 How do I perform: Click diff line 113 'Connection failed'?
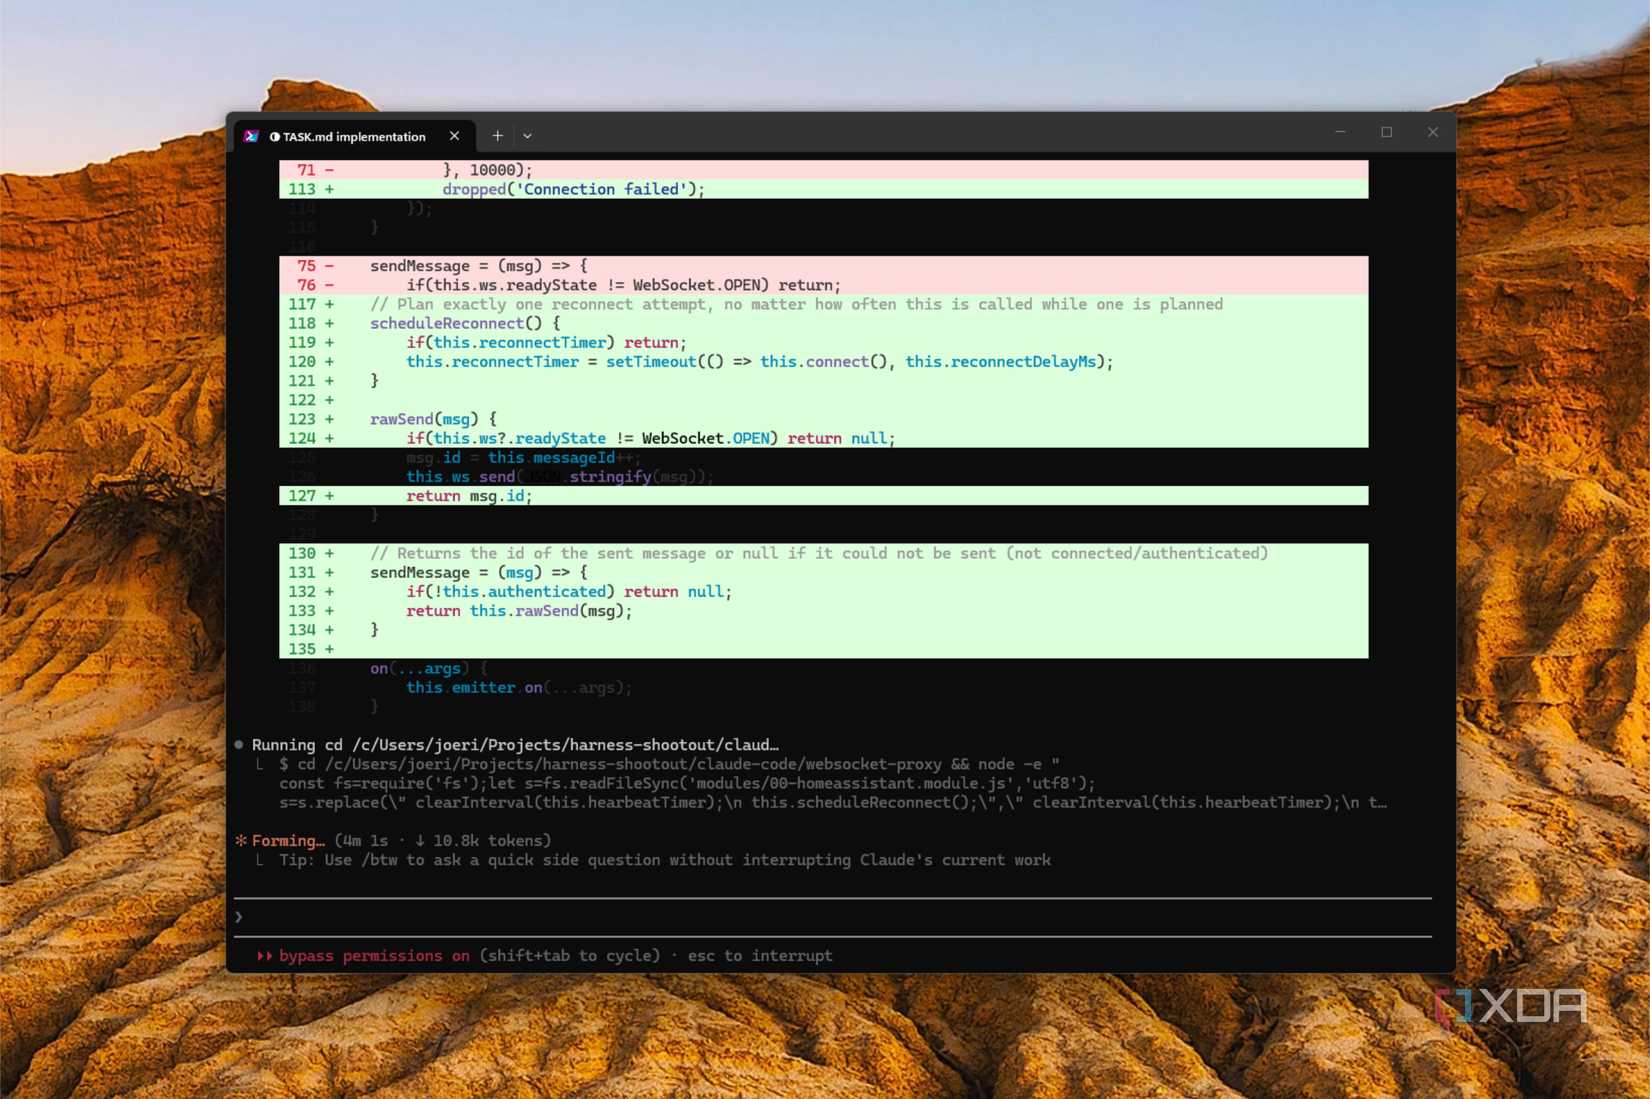click(x=823, y=189)
